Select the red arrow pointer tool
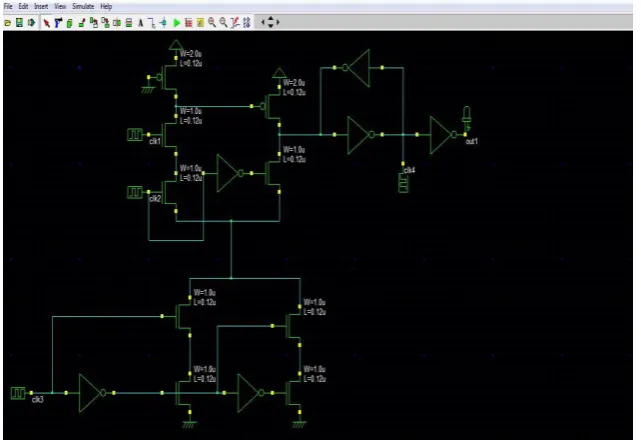 (47, 23)
